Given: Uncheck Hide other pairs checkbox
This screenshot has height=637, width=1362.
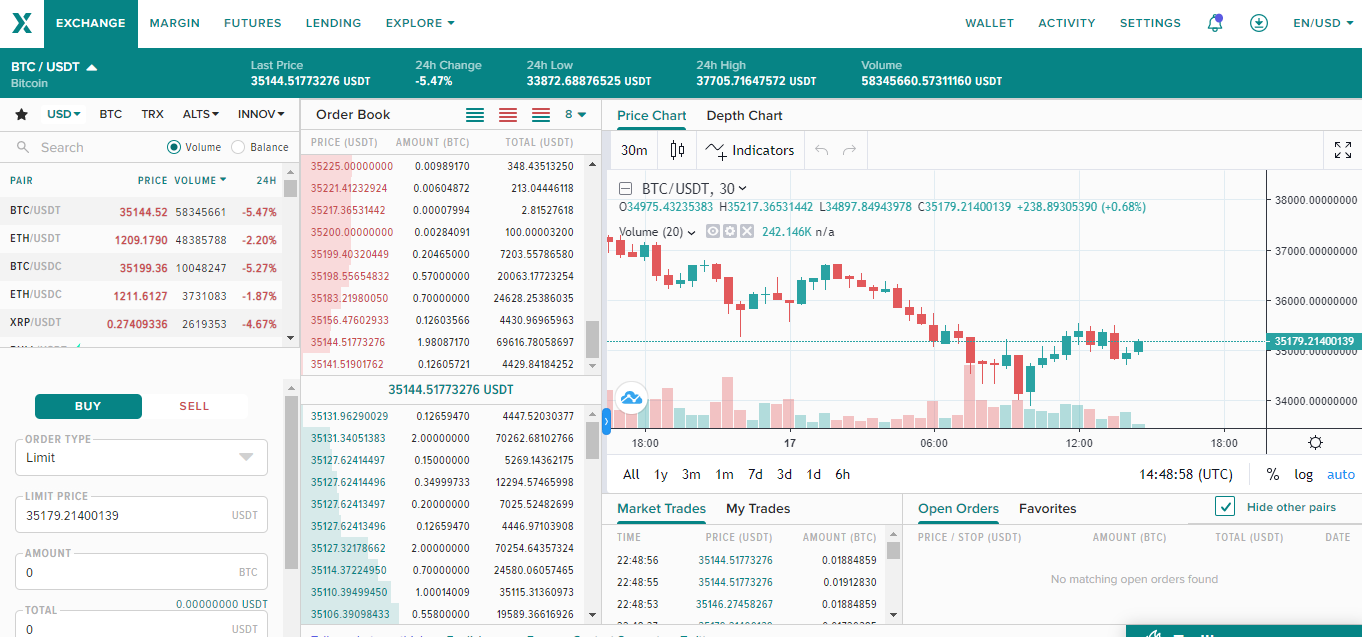Looking at the screenshot, I should point(1225,507).
